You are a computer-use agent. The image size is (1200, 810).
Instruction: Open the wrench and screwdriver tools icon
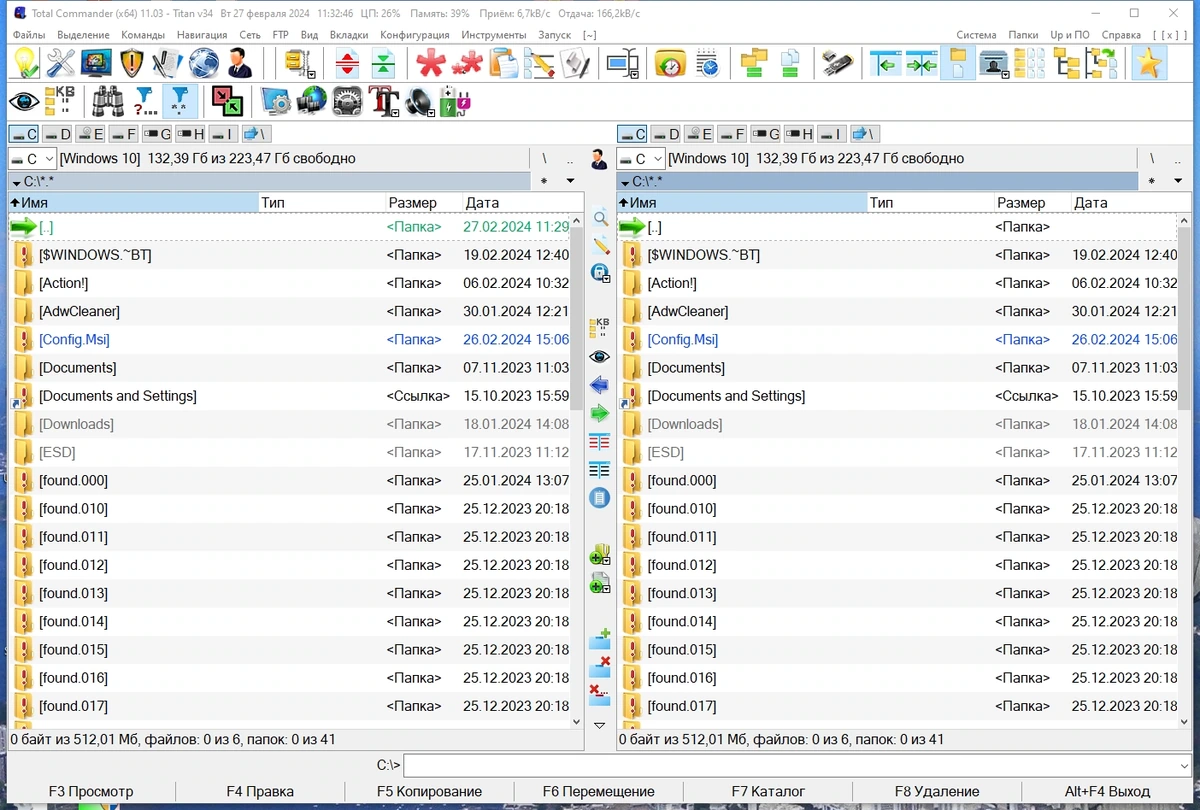[x=61, y=63]
